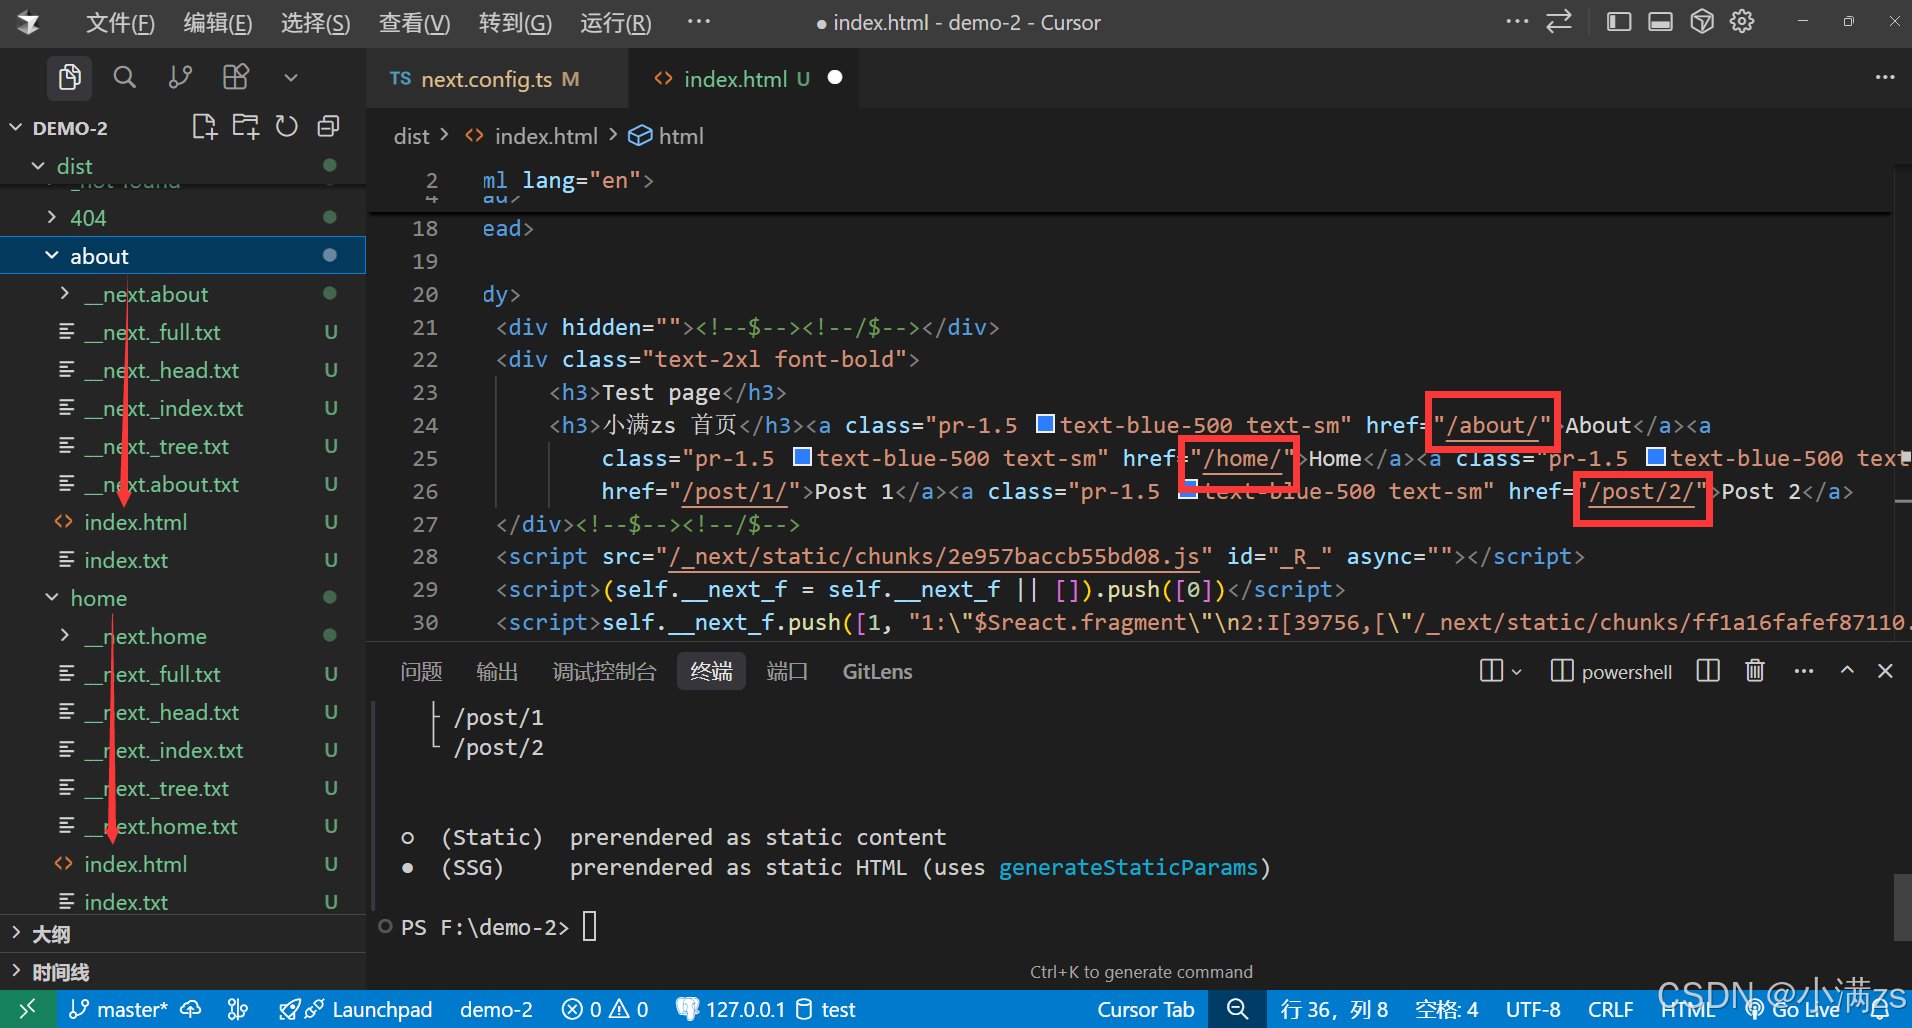Click the text-blue-500 color swatch on line 24
This screenshot has height=1028, width=1912.
[1045, 423]
